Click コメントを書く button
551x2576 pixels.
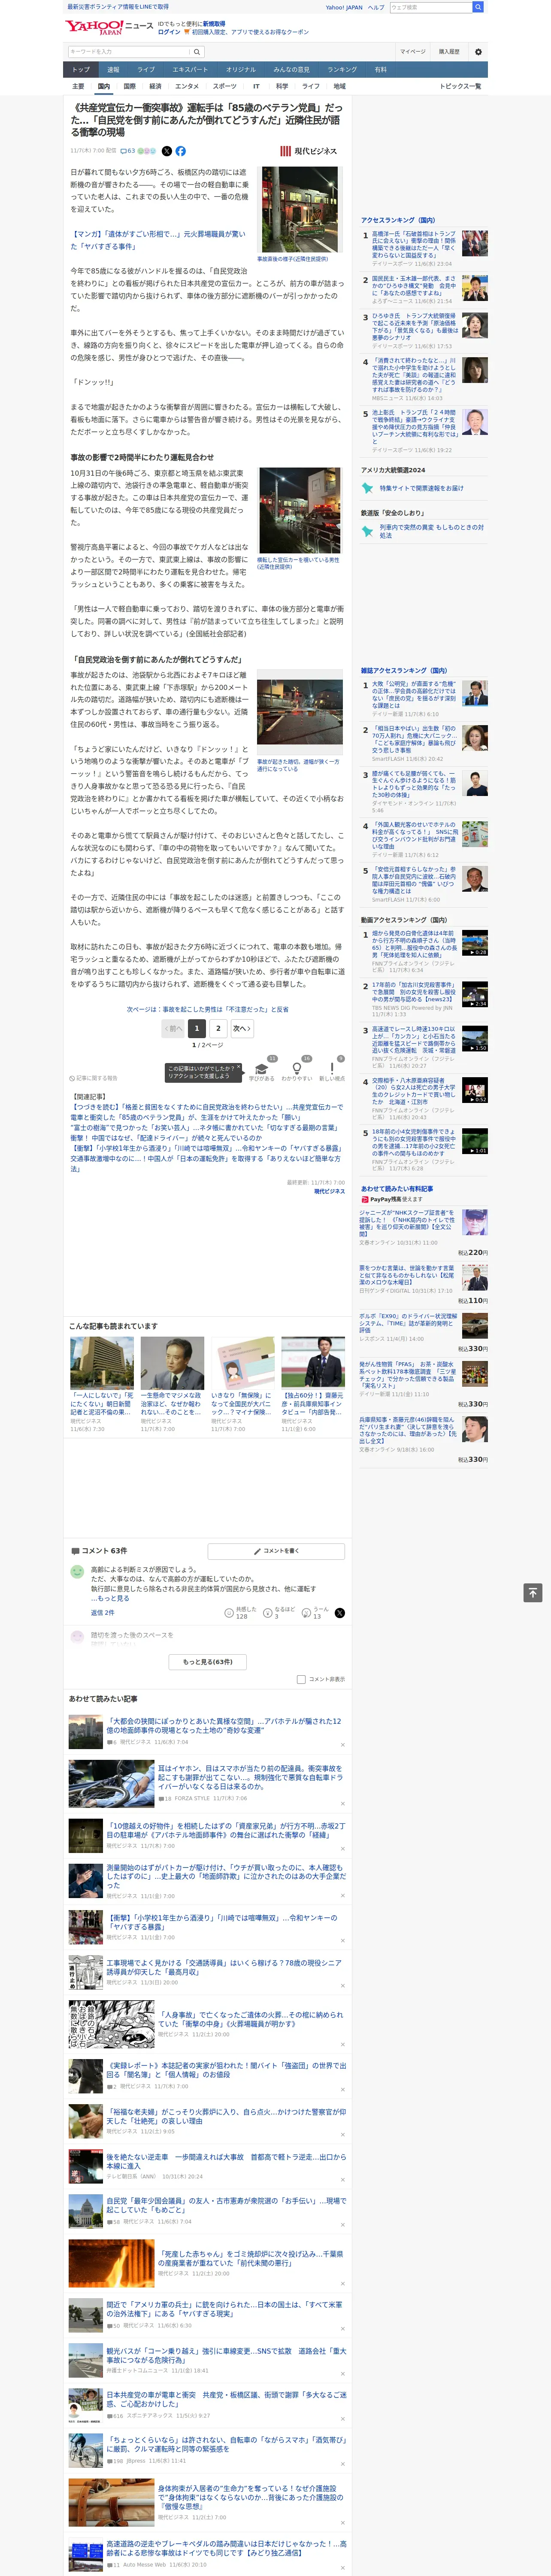[277, 1551]
